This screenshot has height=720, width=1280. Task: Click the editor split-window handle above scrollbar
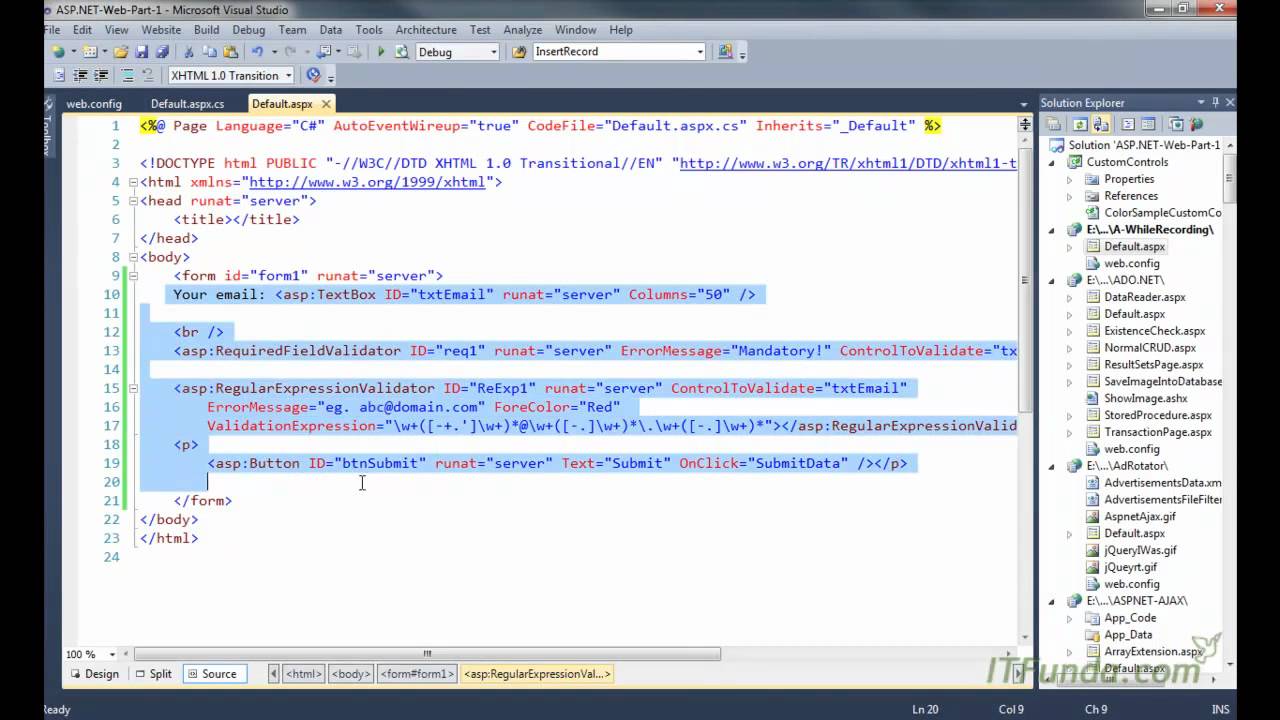click(1025, 123)
